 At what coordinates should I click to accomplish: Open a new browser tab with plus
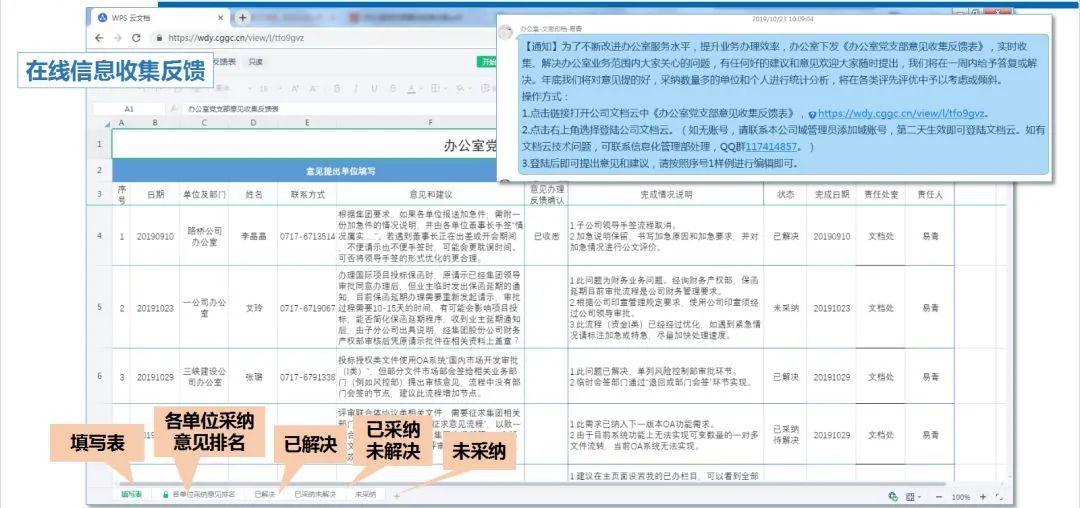[x=242, y=17]
